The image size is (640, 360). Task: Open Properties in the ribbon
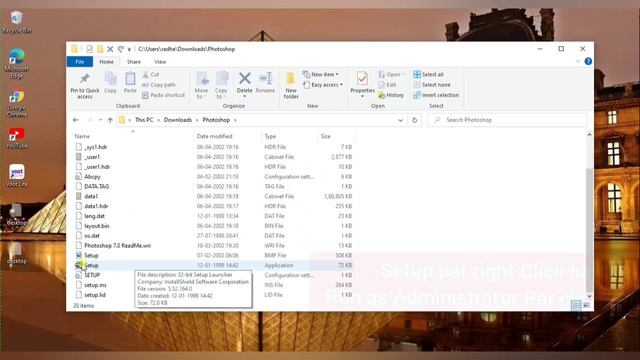(362, 84)
